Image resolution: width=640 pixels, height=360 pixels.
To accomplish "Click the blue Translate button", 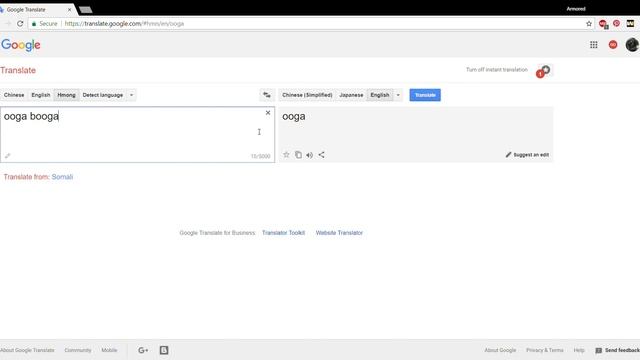I will click(425, 95).
